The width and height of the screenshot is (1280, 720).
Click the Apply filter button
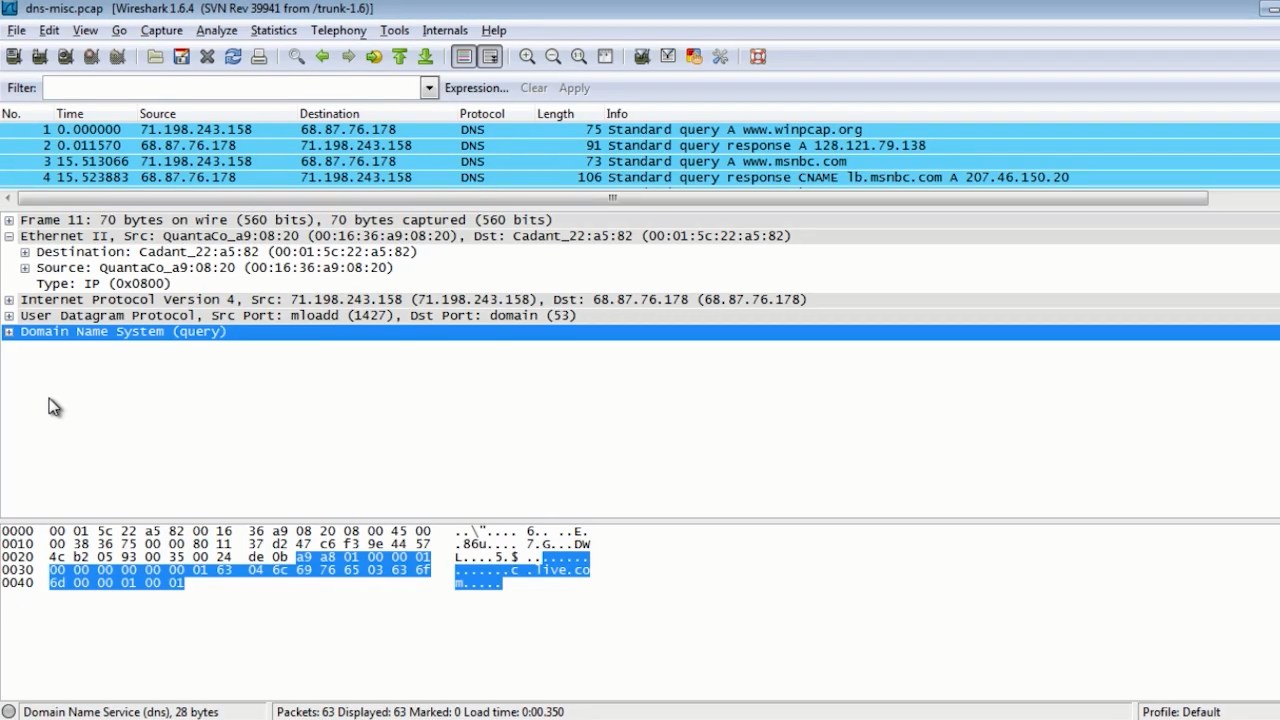(574, 88)
